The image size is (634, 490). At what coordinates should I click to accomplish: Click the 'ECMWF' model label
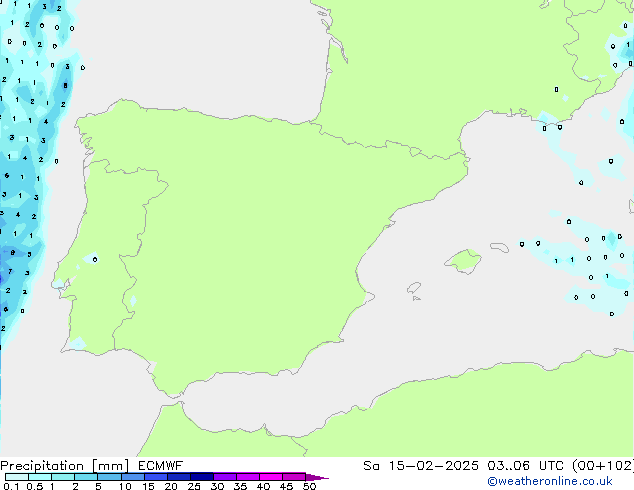(x=161, y=466)
